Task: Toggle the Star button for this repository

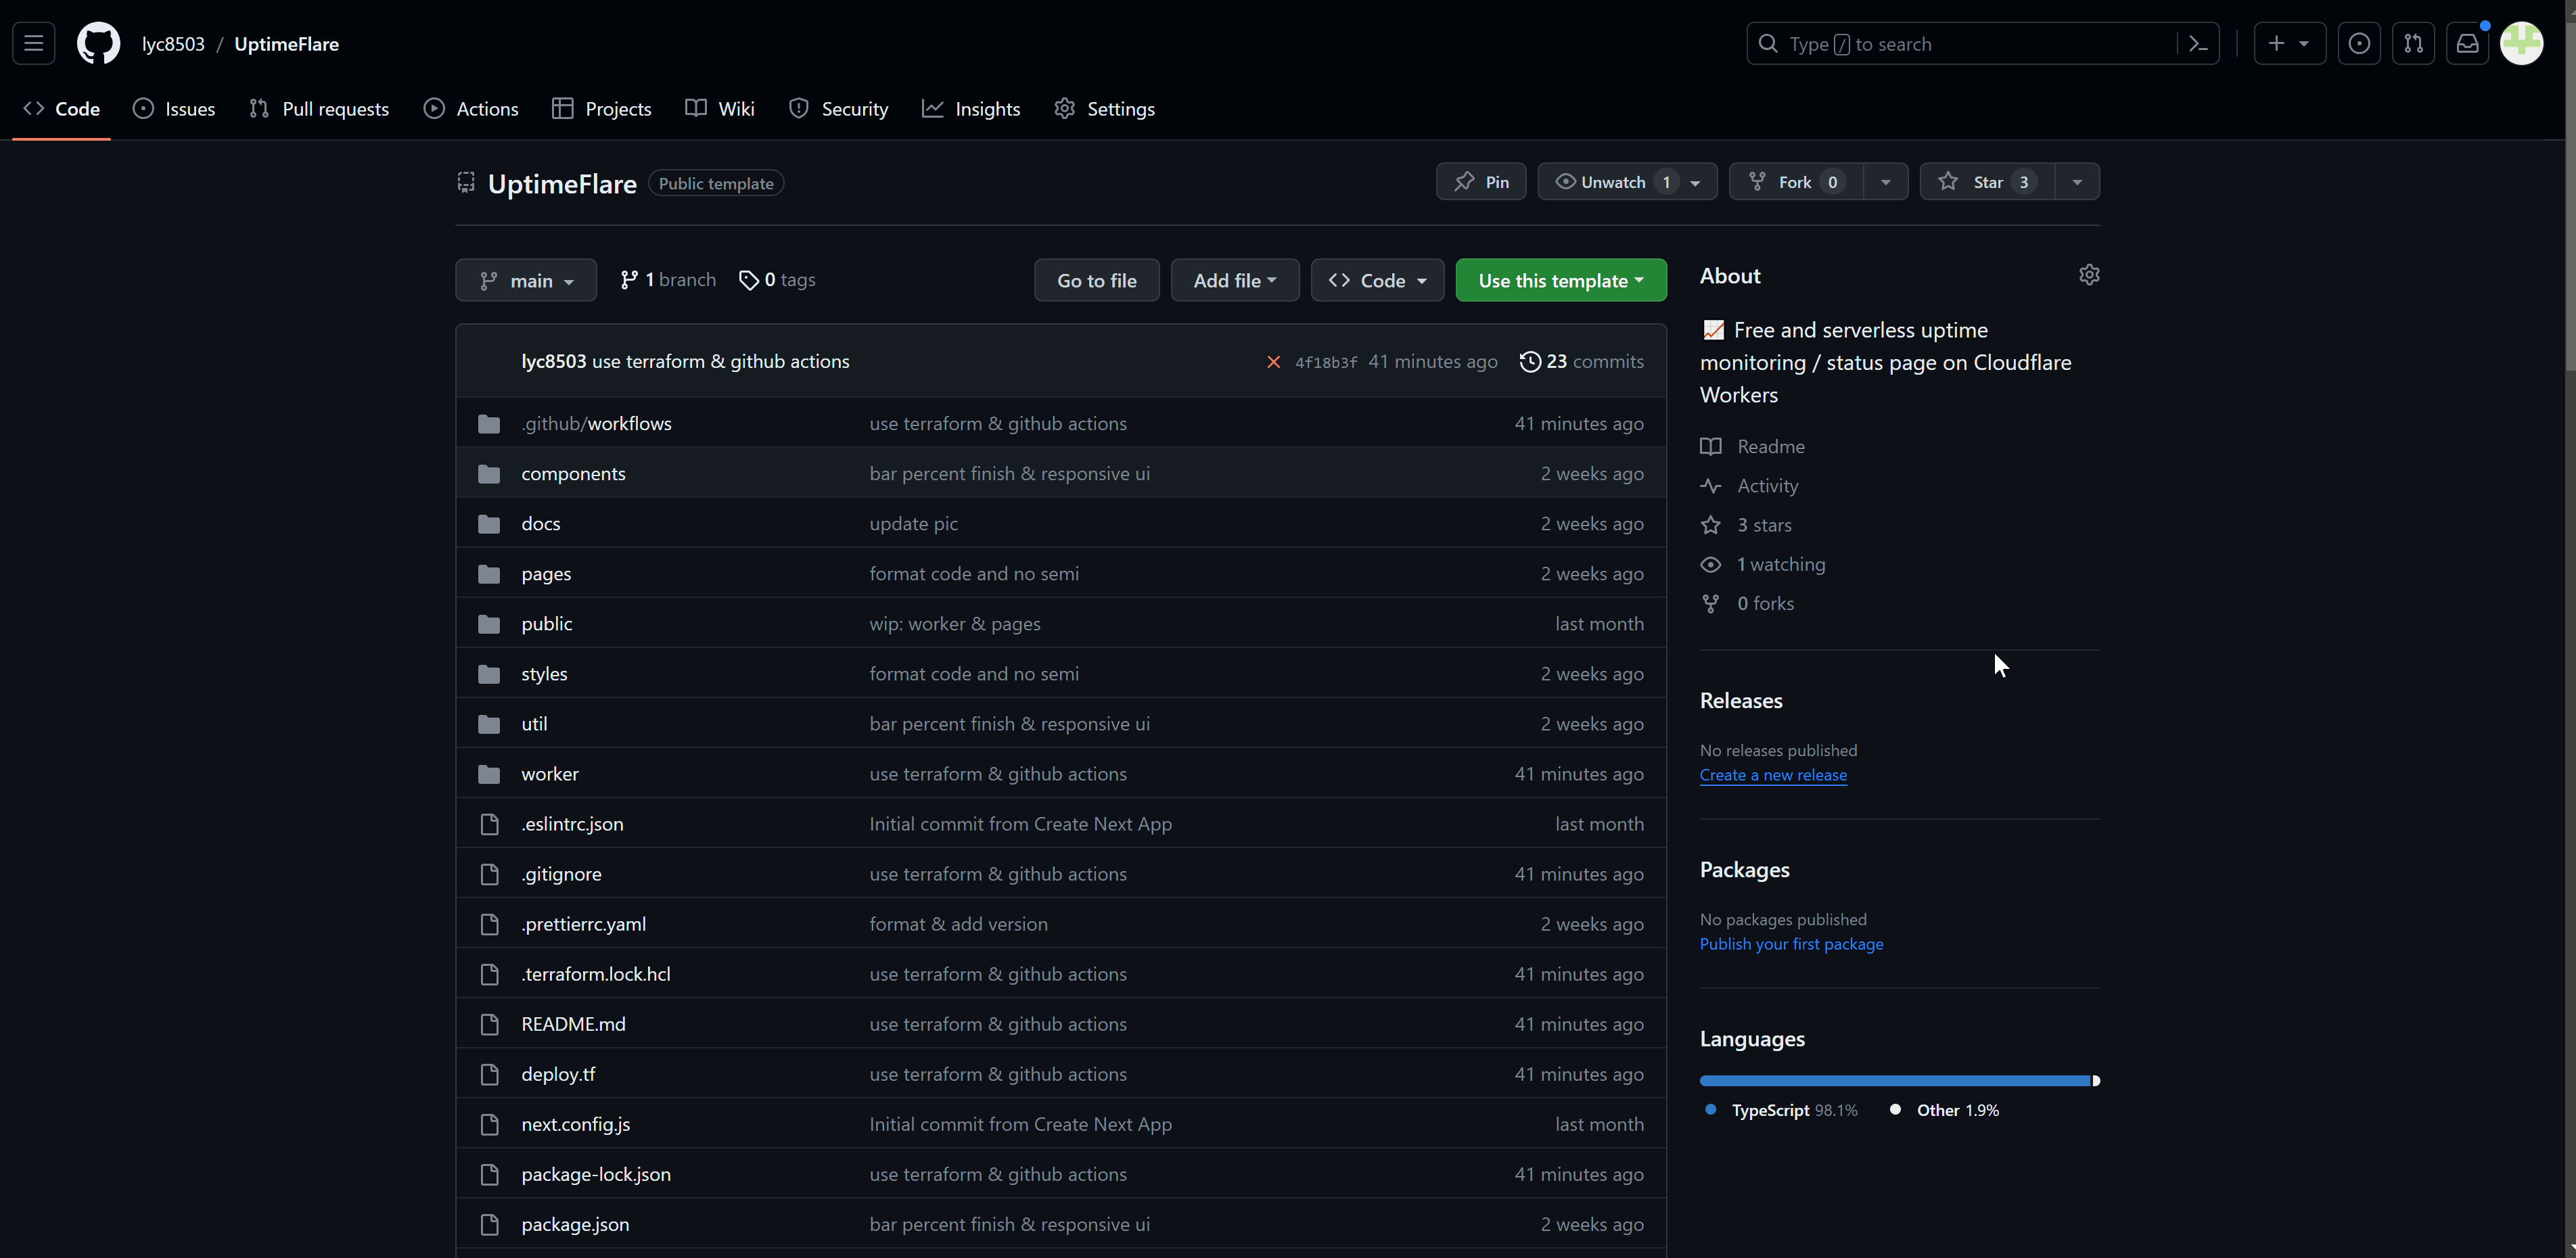Action: click(1986, 182)
